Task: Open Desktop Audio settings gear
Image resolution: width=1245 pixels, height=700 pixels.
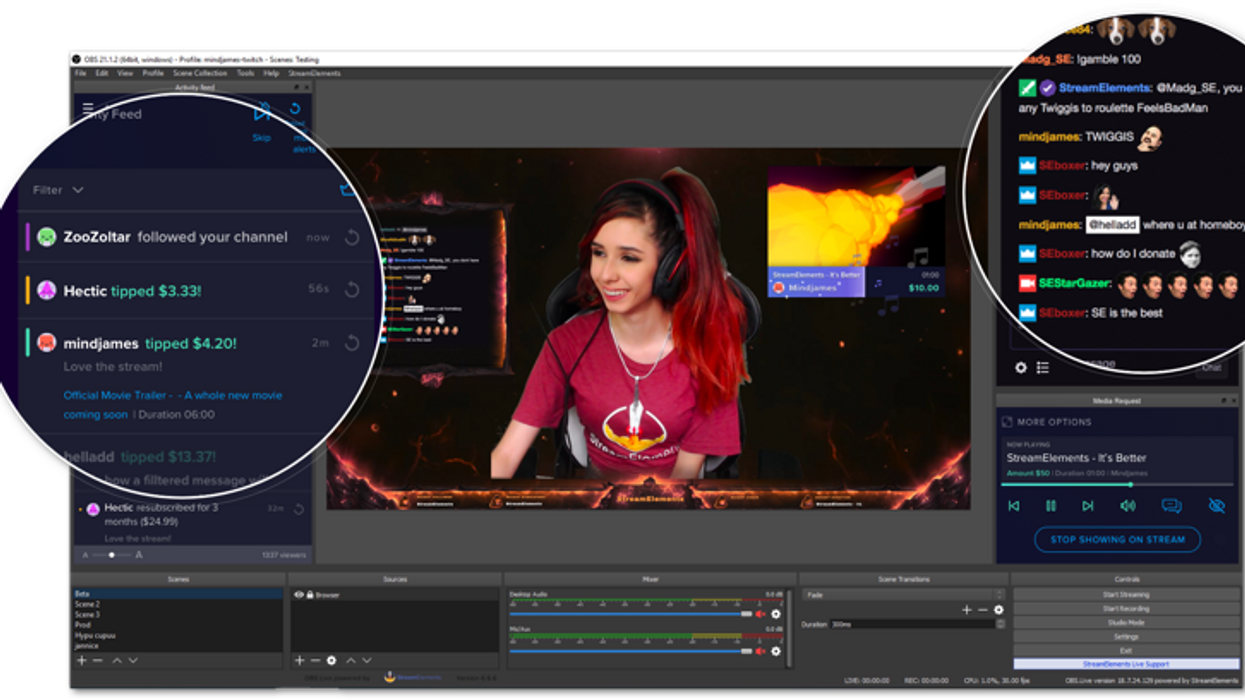Action: point(775,614)
